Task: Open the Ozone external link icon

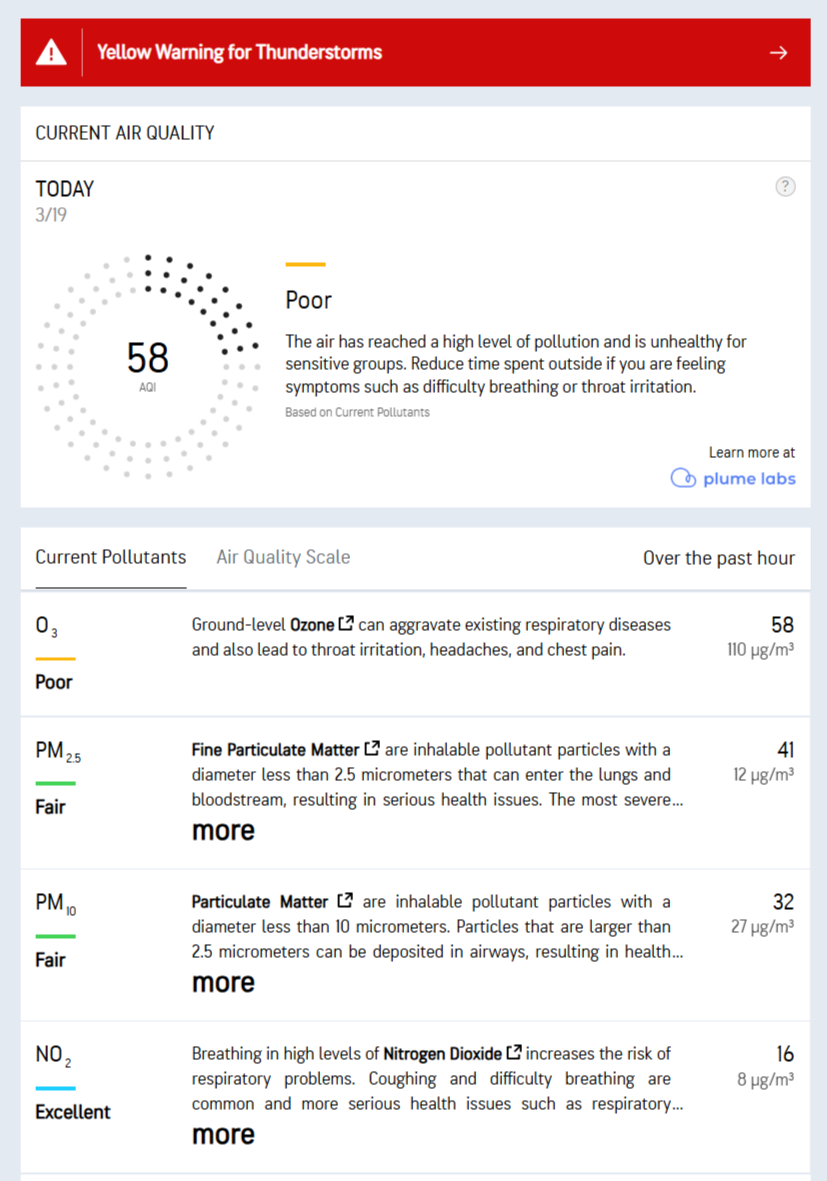Action: [346, 624]
